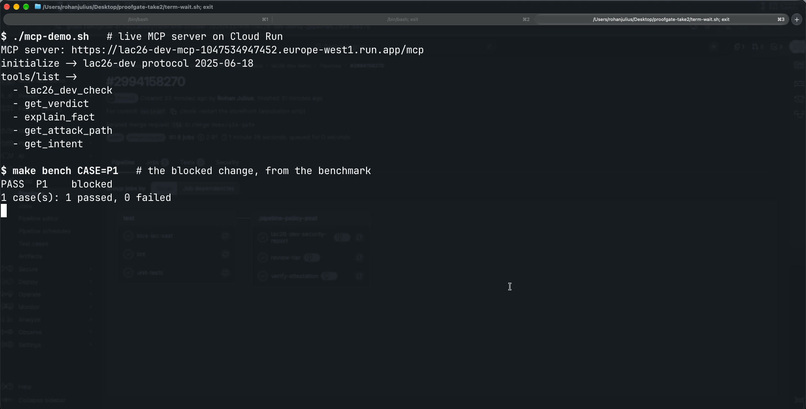
Task: Click the '1 case(s): 1 passed, 0 failed' line
Action: pyautogui.click(x=86, y=197)
